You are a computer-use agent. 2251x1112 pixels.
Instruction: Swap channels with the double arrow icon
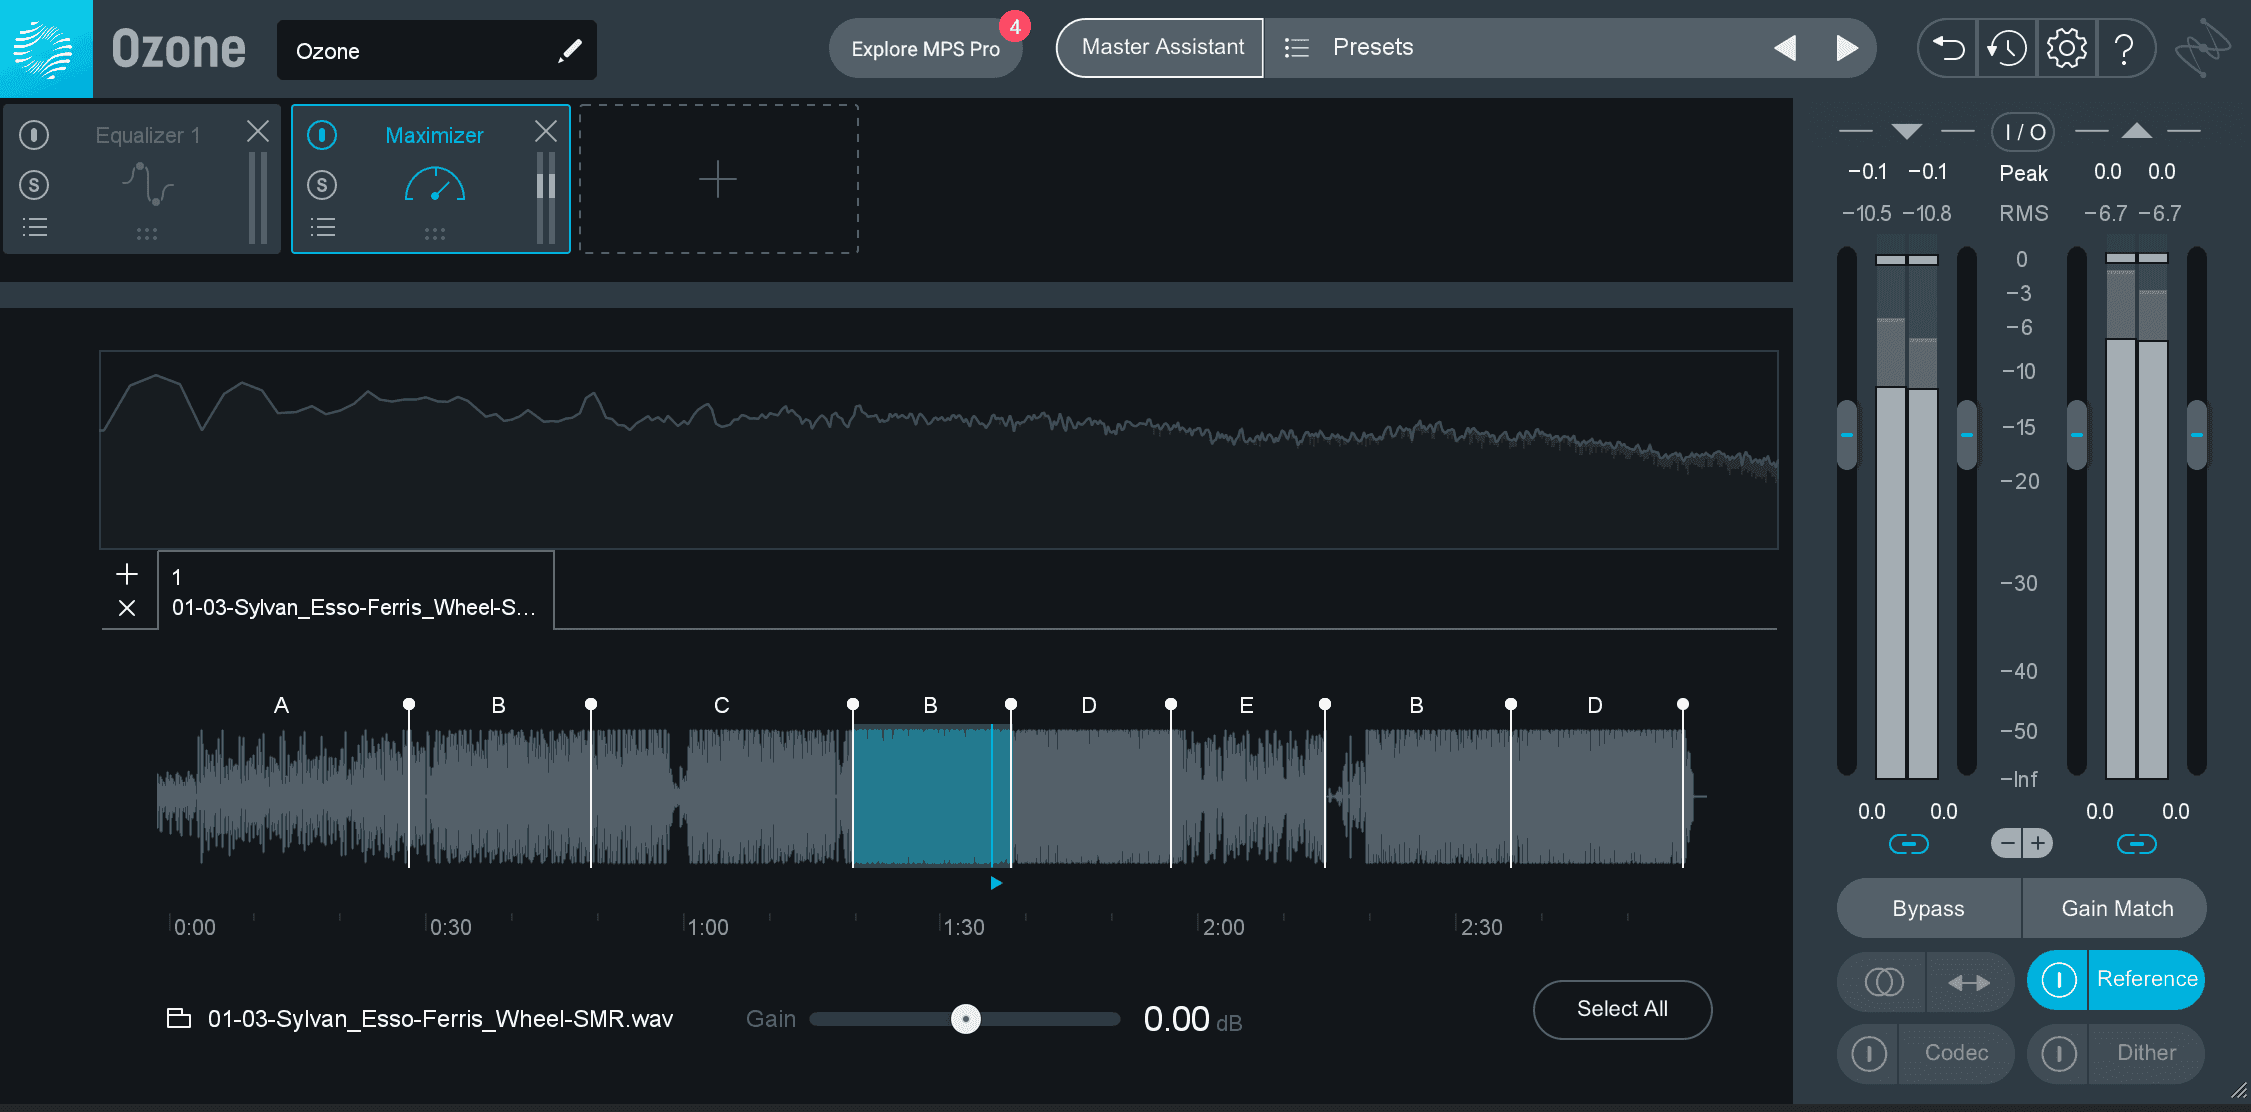tap(1969, 982)
